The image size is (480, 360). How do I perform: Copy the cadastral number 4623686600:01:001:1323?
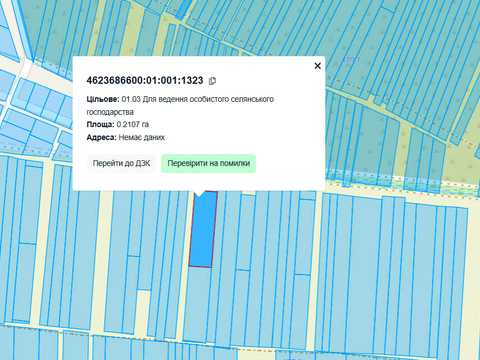click(212, 81)
